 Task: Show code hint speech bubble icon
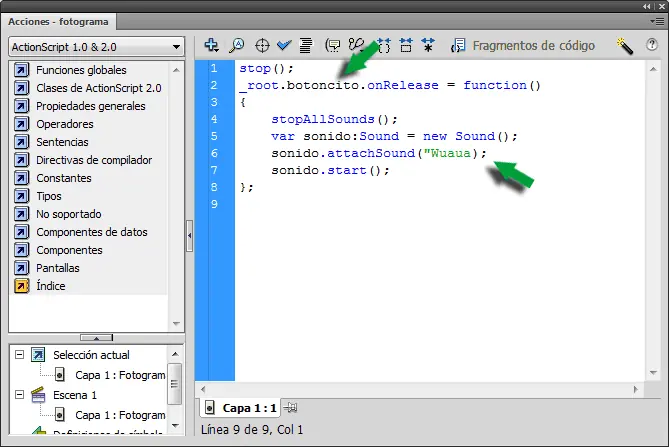click(333, 45)
